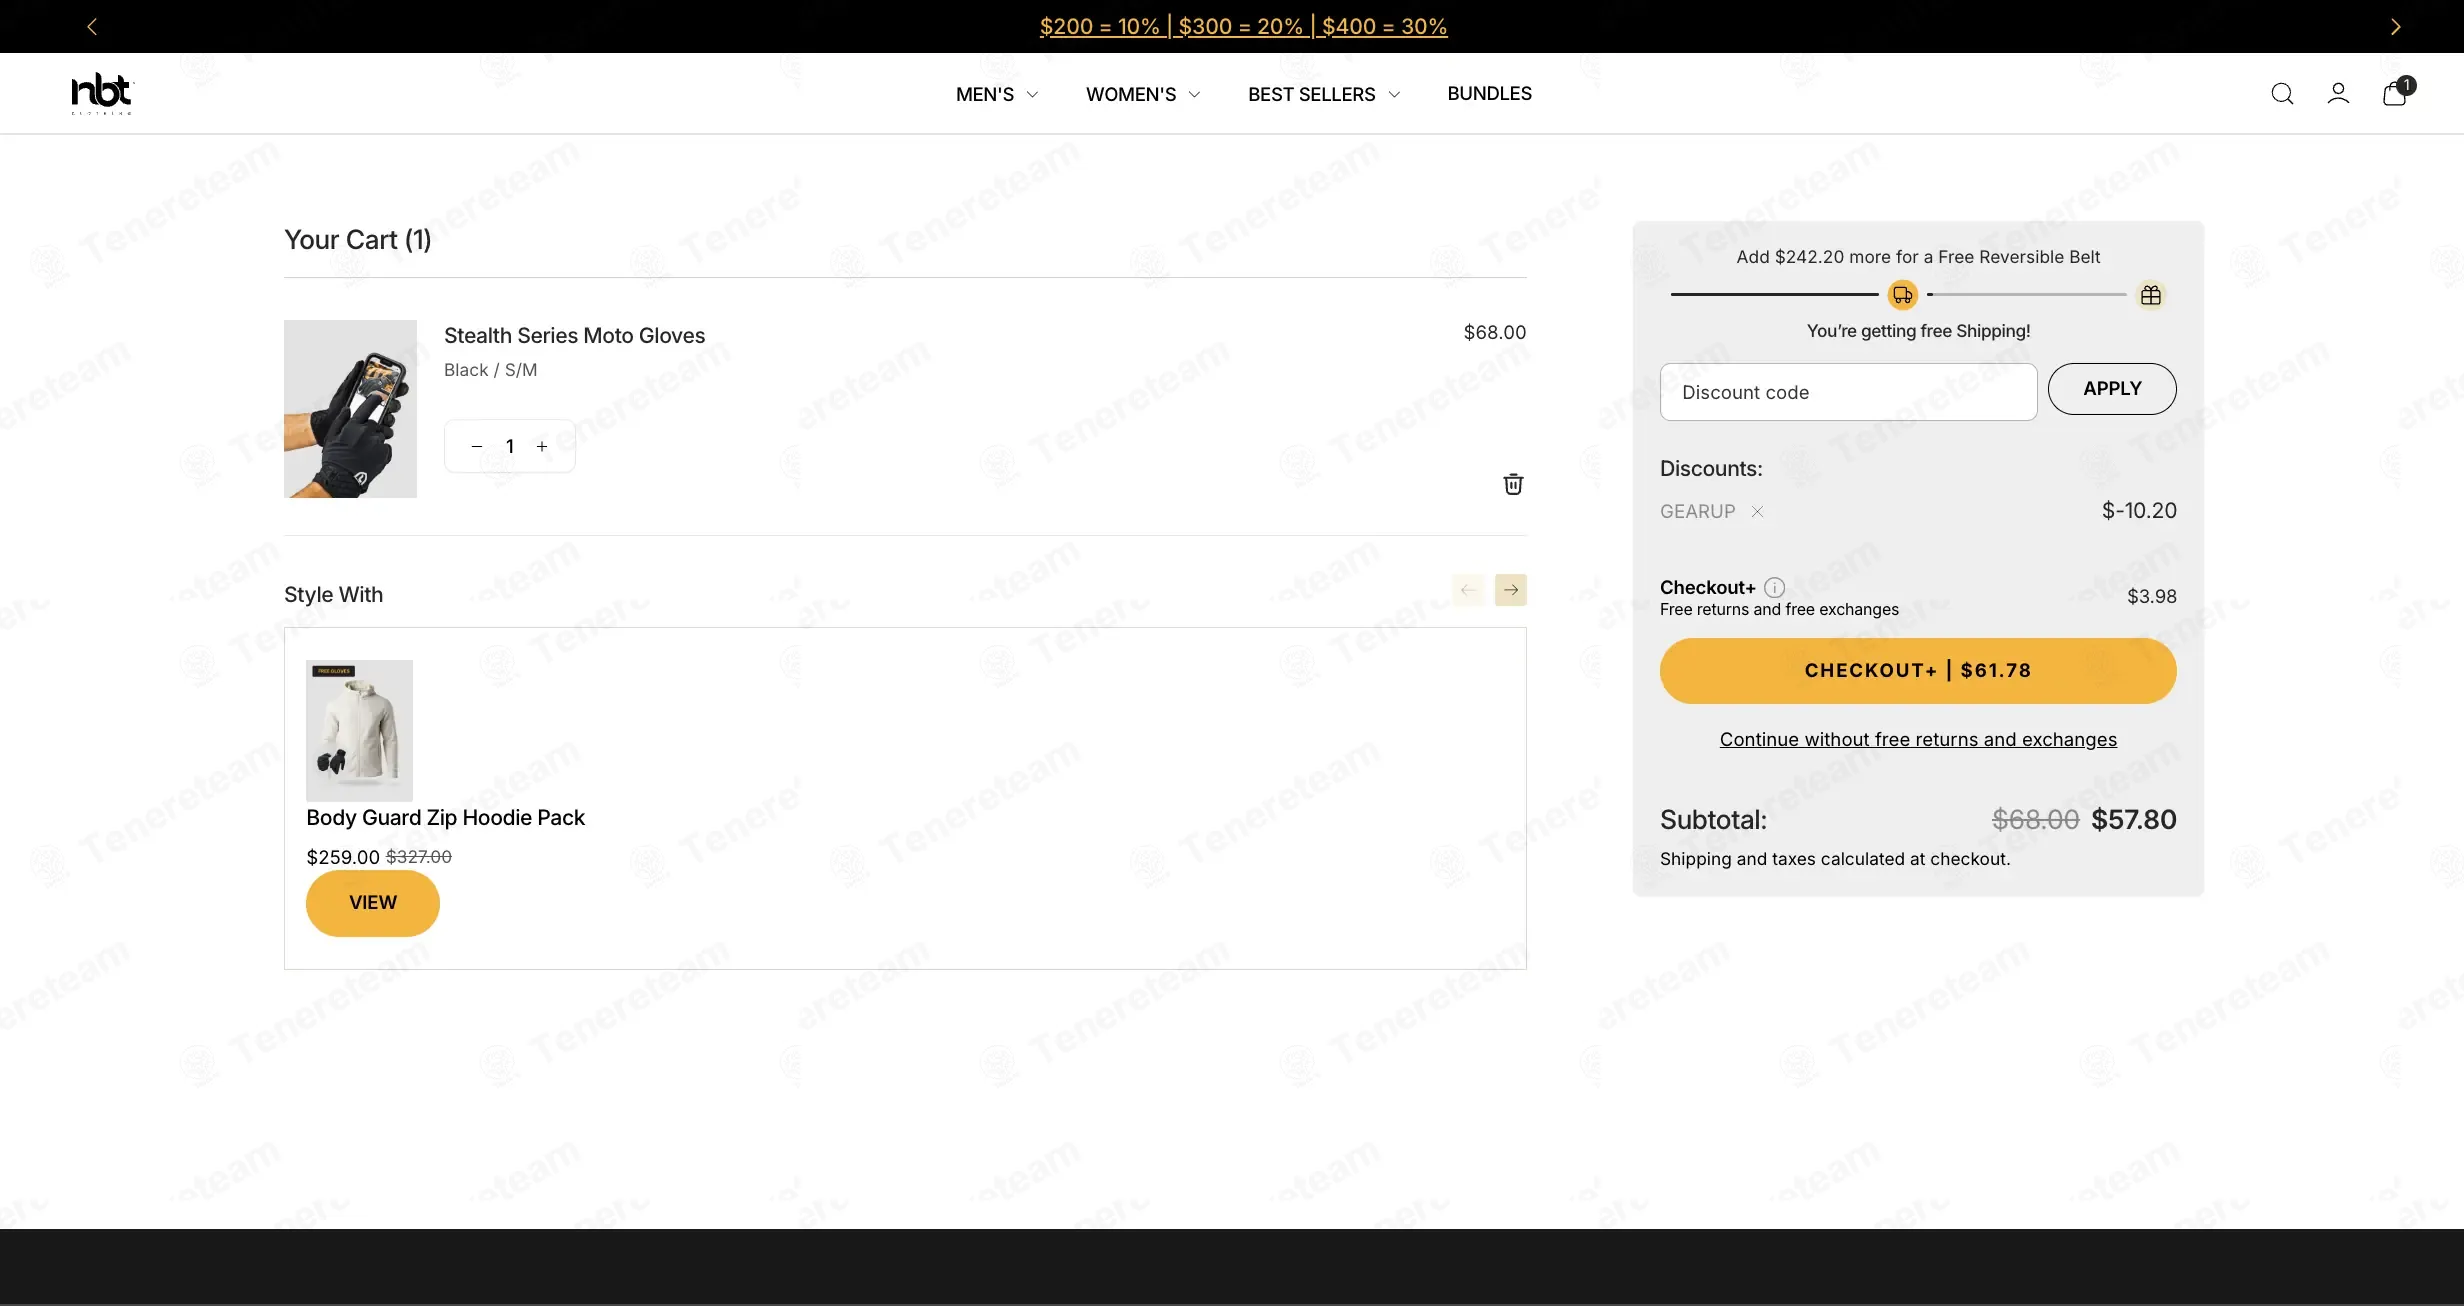Screen dimensions: 2464x1306
Task: Continue without free returns and exchanges
Action: point(1918,739)
